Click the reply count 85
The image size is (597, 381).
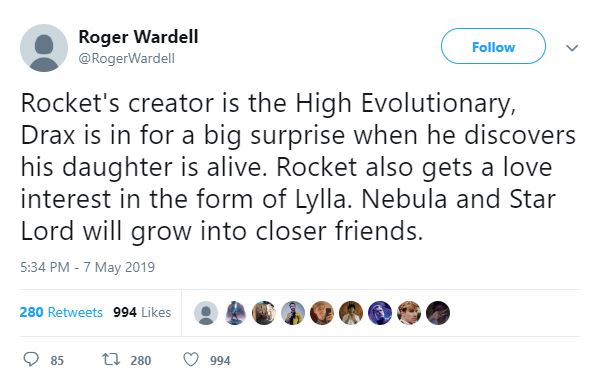coord(57,360)
